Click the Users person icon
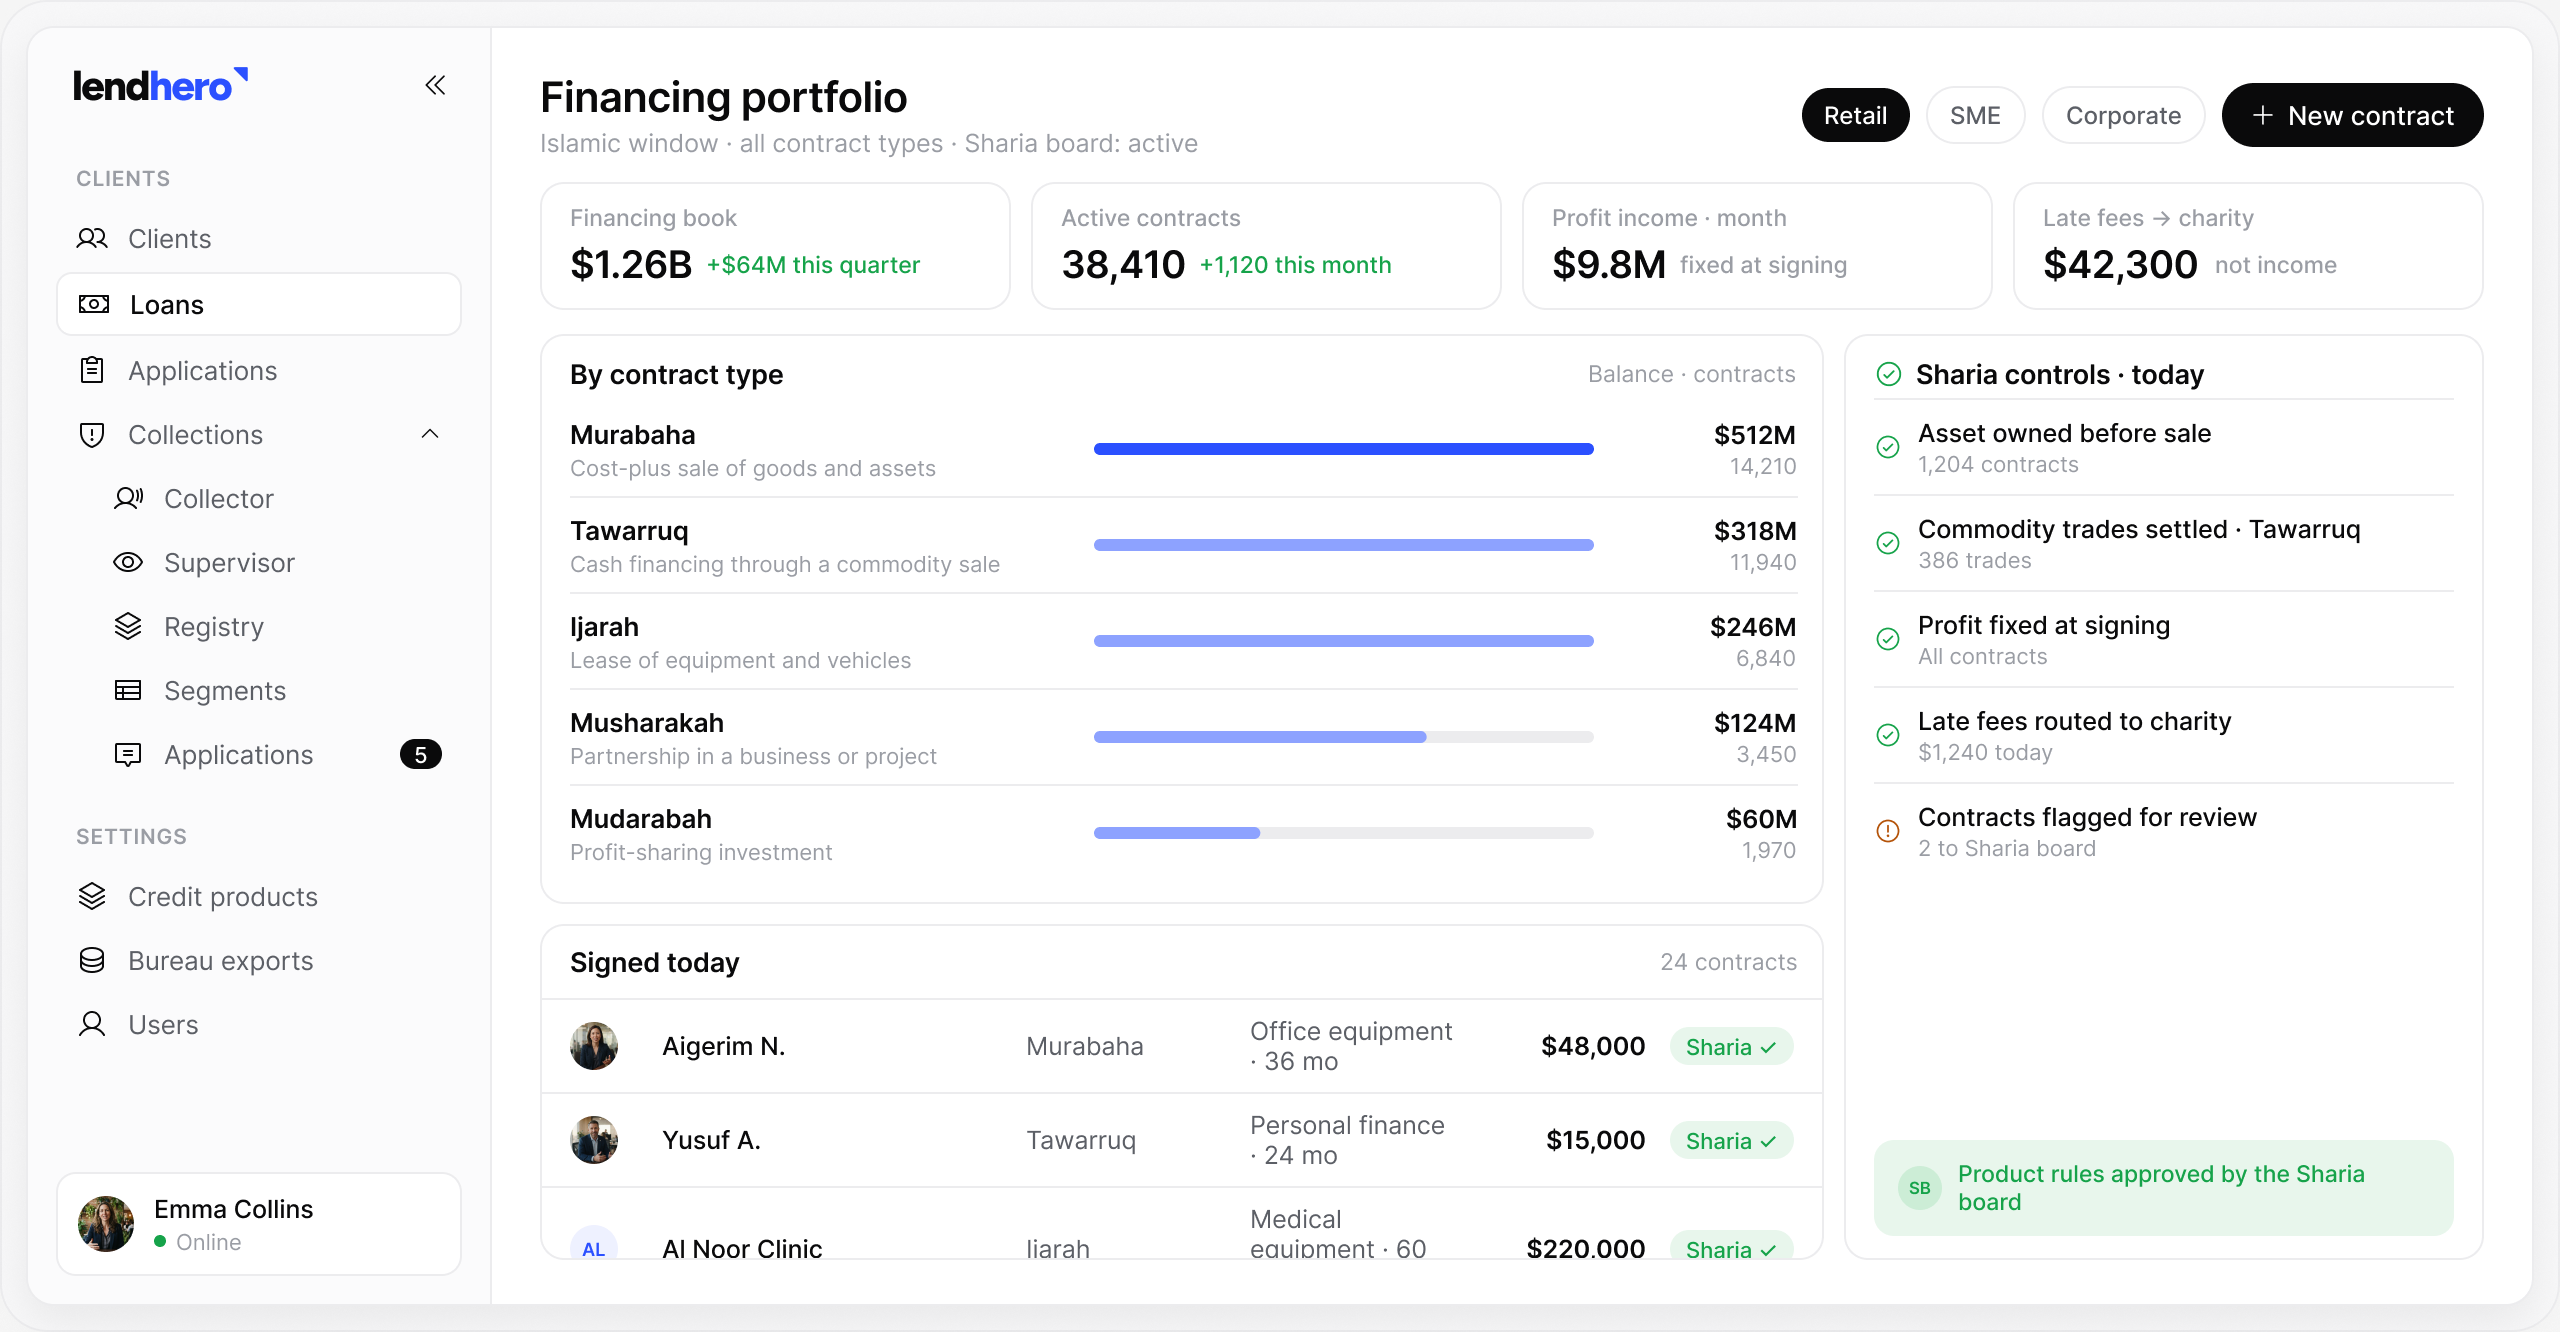Viewport: 2560px width, 1332px height. coord(92,1024)
